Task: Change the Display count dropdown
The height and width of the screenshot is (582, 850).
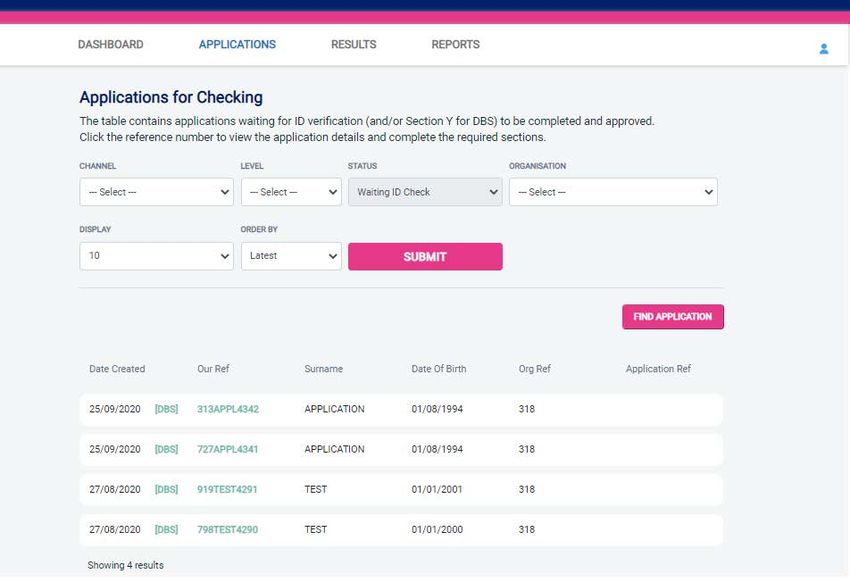Action: (x=157, y=256)
